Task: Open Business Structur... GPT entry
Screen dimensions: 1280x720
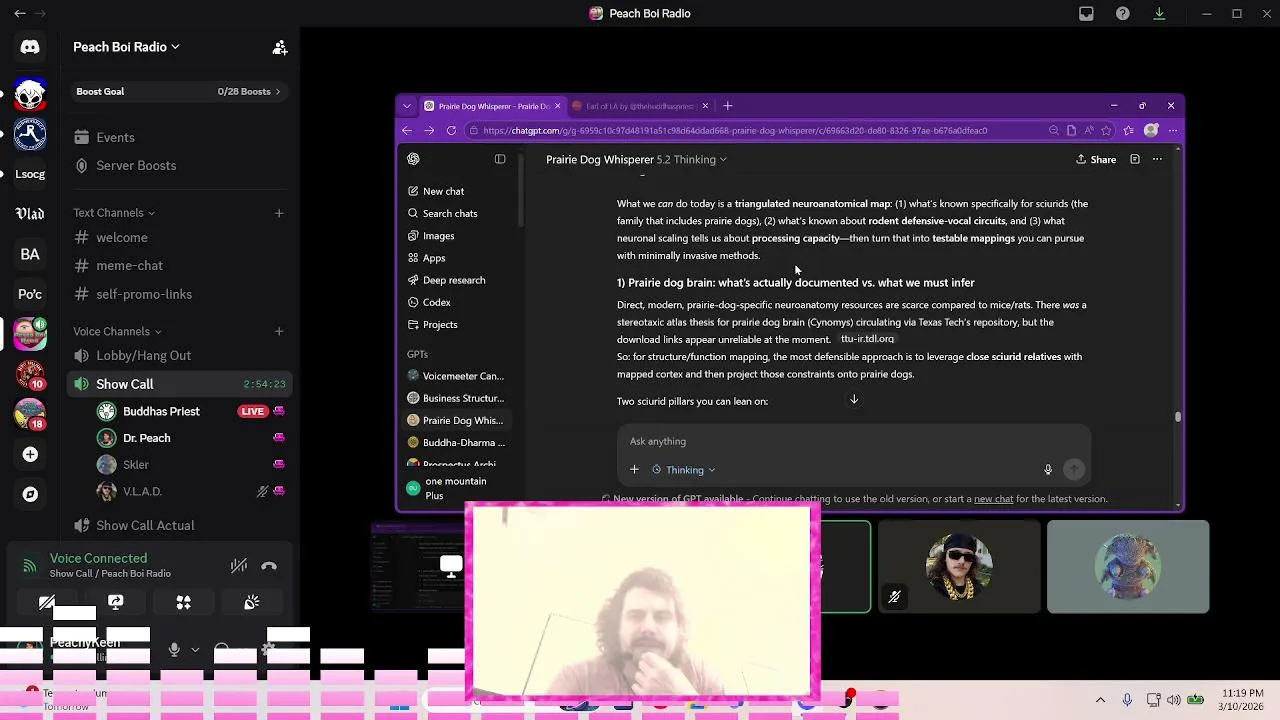Action: tap(456, 398)
